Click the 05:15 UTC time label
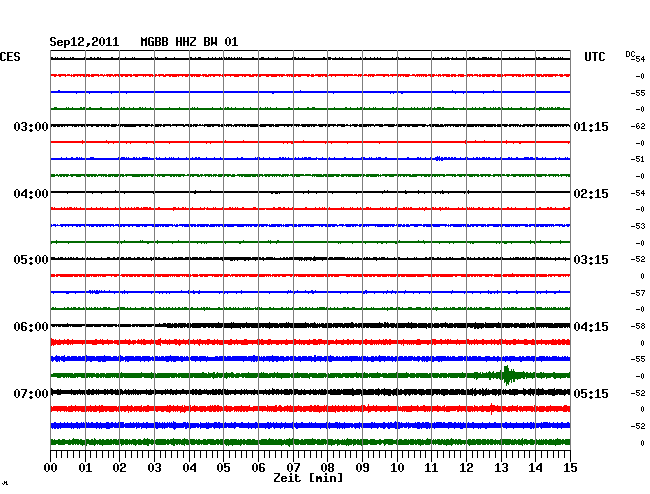The image size is (650, 494). click(x=591, y=393)
